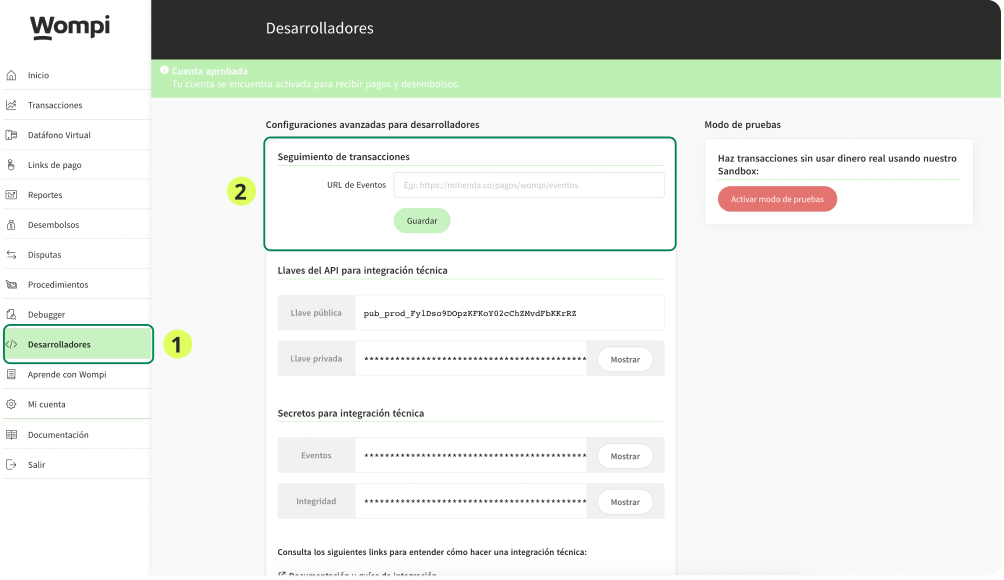The image size is (1004, 580).
Task: Click the Guardar button
Action: pyautogui.click(x=421, y=220)
